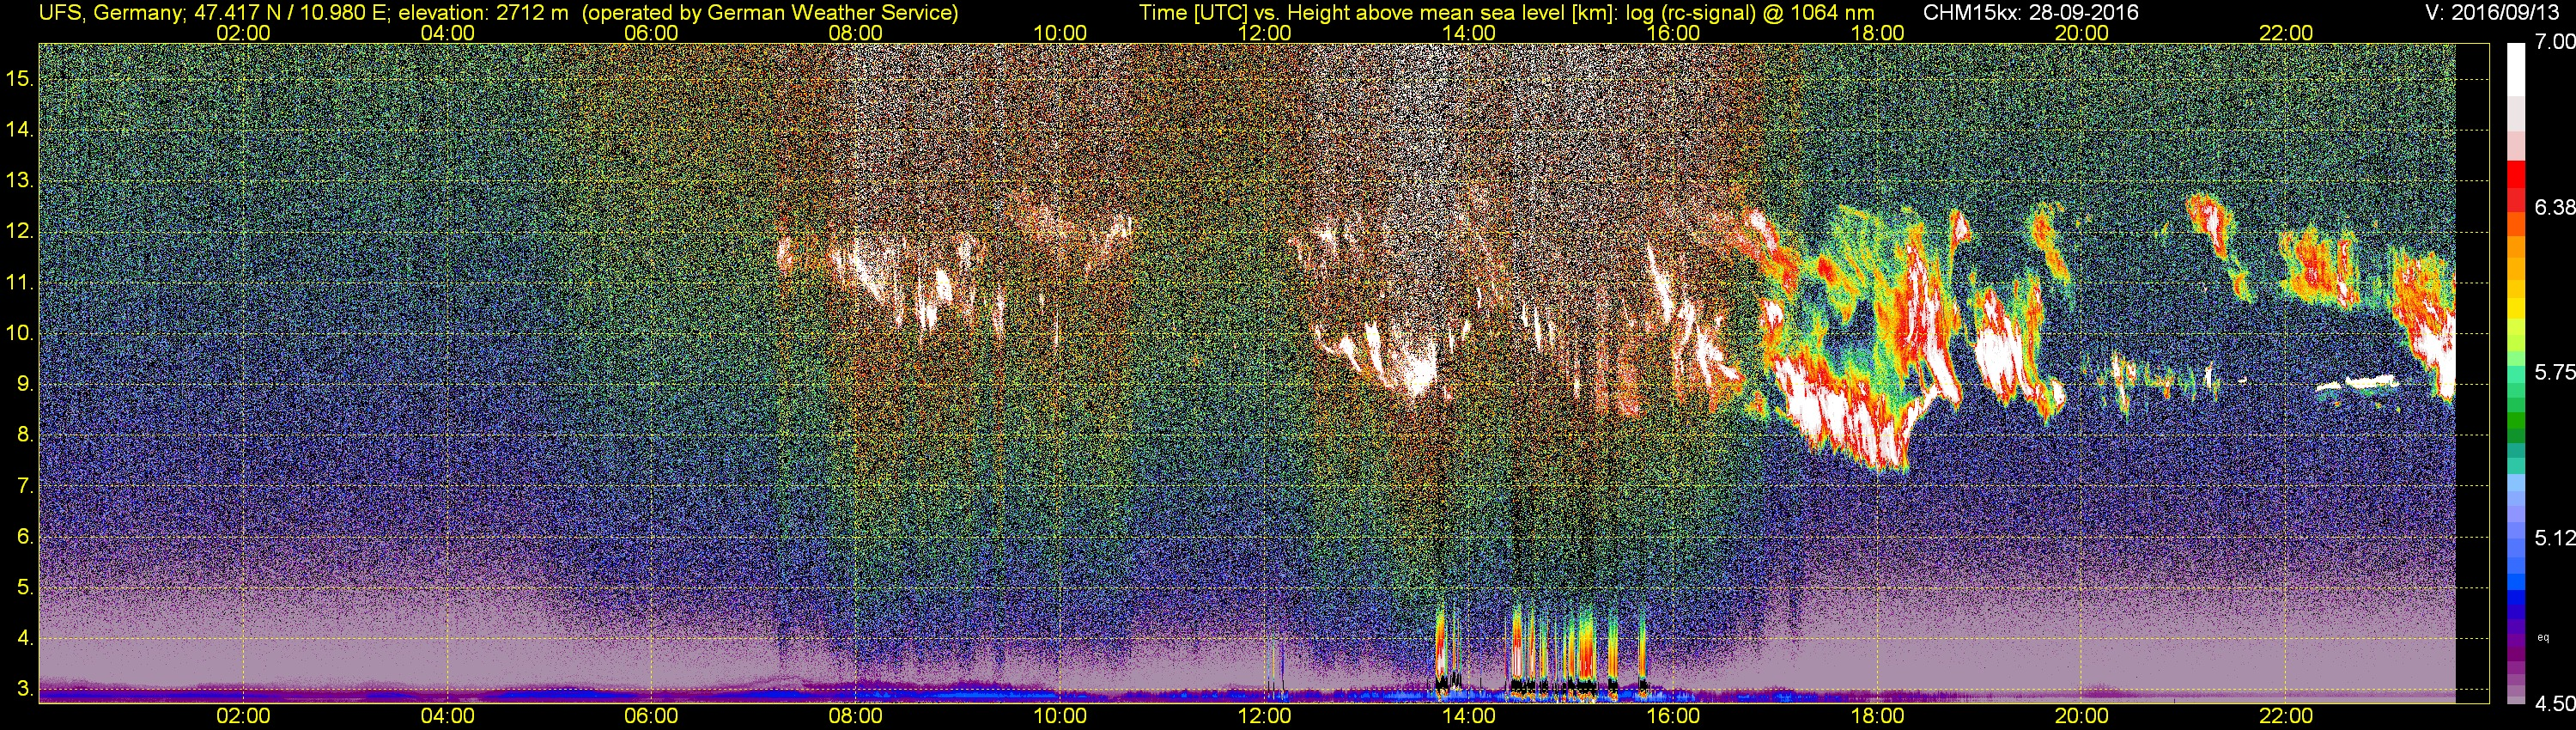Viewport: 2576px width, 730px height.
Task: Click 08:00 on the upper time axis
Action: coord(856,33)
